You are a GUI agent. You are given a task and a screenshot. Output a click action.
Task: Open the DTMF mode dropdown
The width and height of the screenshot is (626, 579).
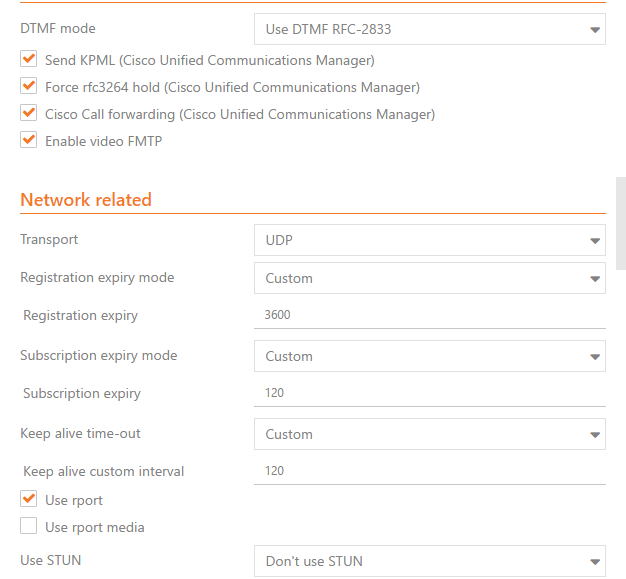(x=428, y=29)
